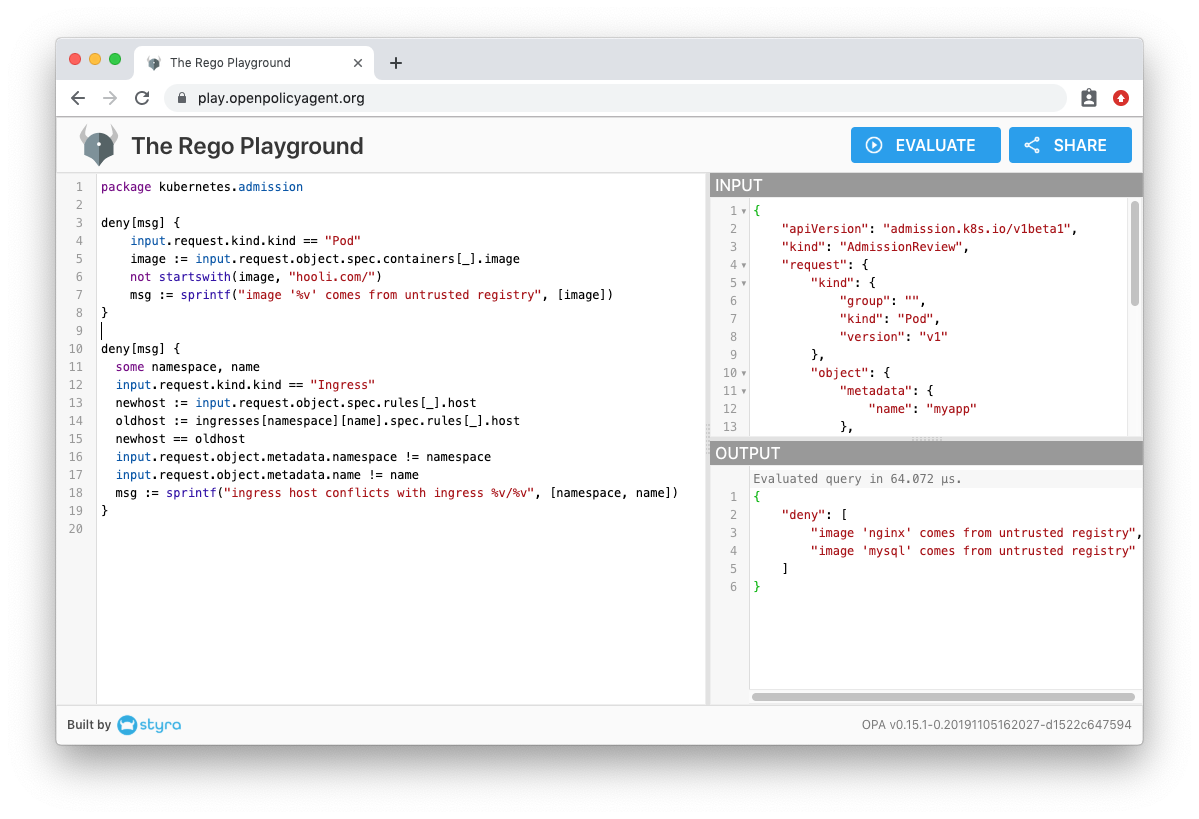1199x819 pixels.
Task: Collapse the root JSON object on line 1
Action: [744, 211]
